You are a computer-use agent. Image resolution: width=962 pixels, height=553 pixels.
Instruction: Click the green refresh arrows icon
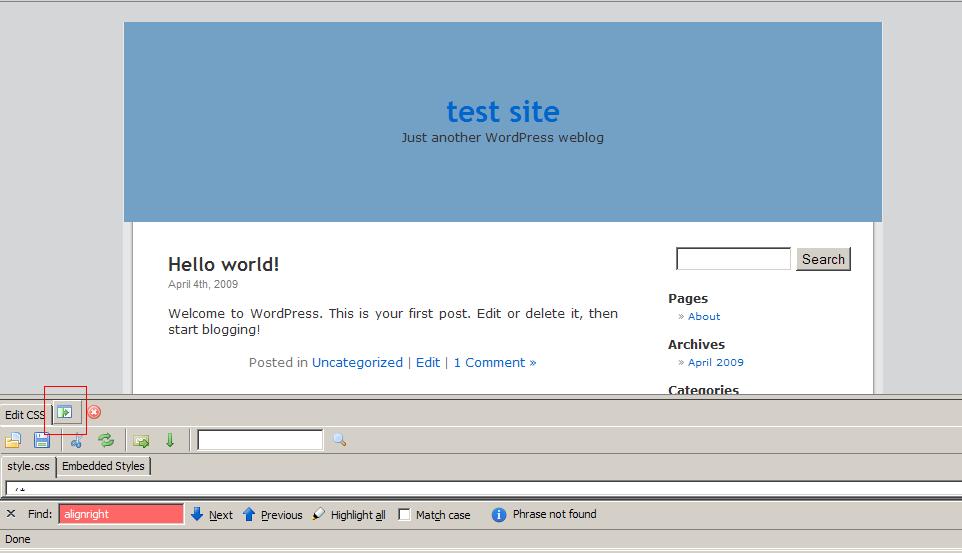(106, 440)
